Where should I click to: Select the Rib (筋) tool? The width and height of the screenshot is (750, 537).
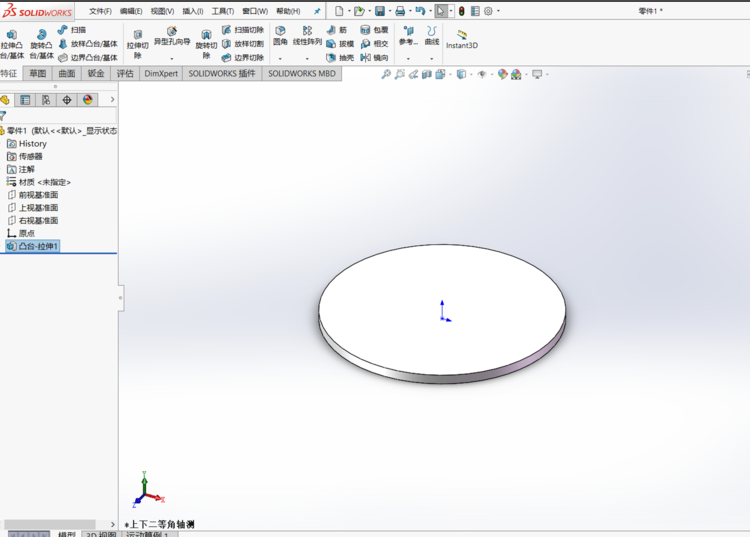[337, 30]
